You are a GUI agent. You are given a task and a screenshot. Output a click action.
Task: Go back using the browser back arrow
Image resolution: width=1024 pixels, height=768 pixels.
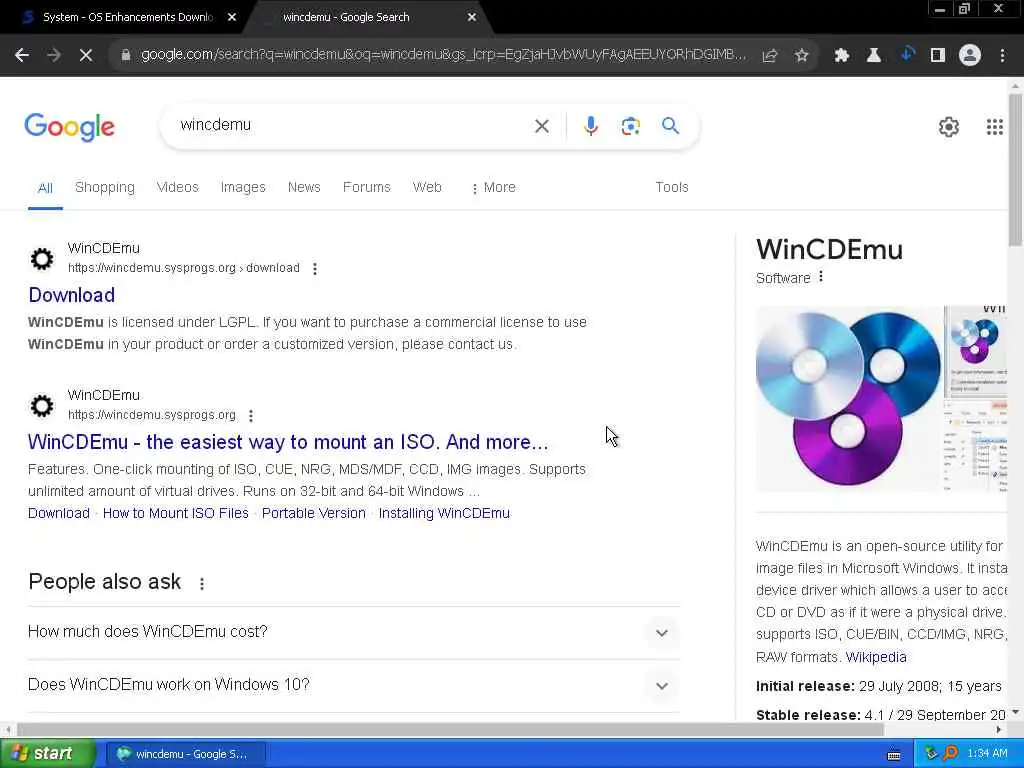(22, 56)
